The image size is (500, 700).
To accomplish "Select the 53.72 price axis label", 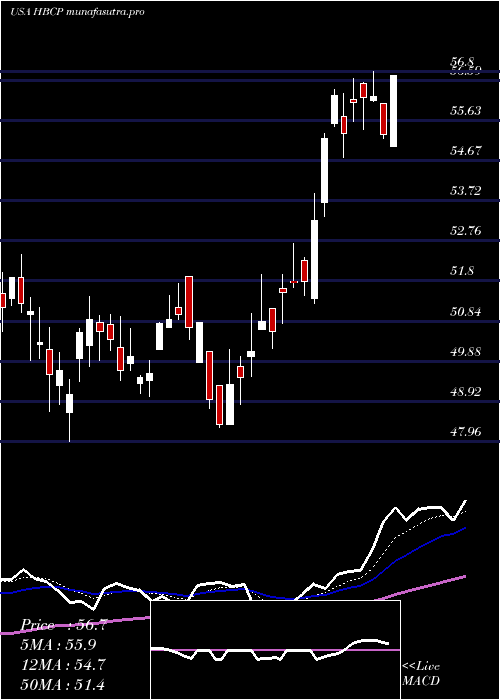I will coord(466,191).
